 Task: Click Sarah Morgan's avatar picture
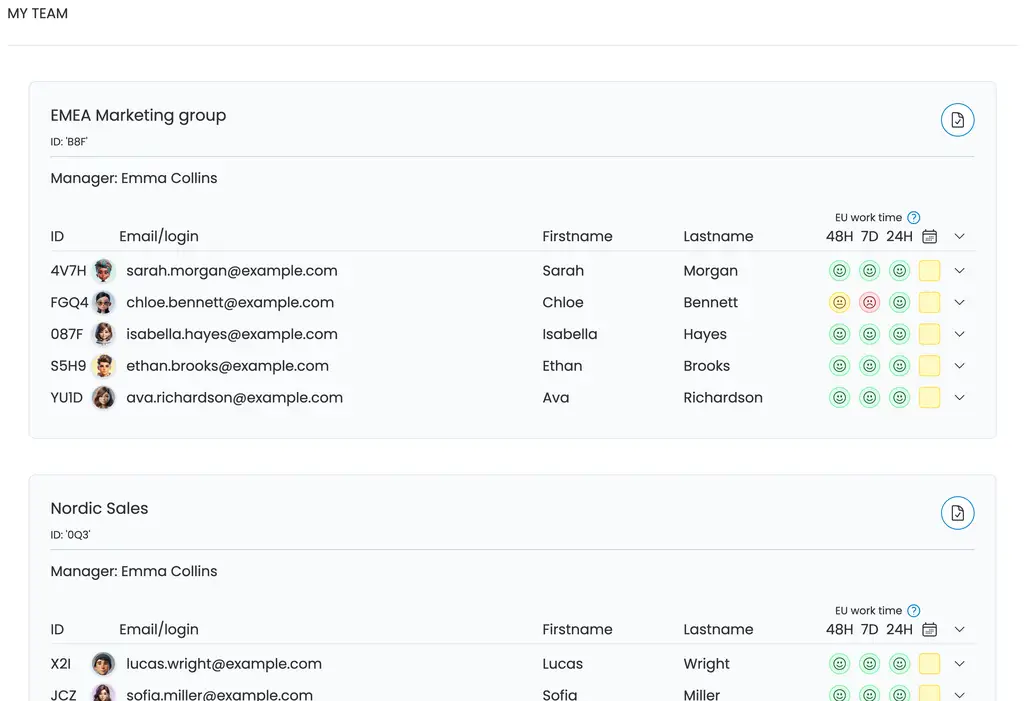point(104,271)
